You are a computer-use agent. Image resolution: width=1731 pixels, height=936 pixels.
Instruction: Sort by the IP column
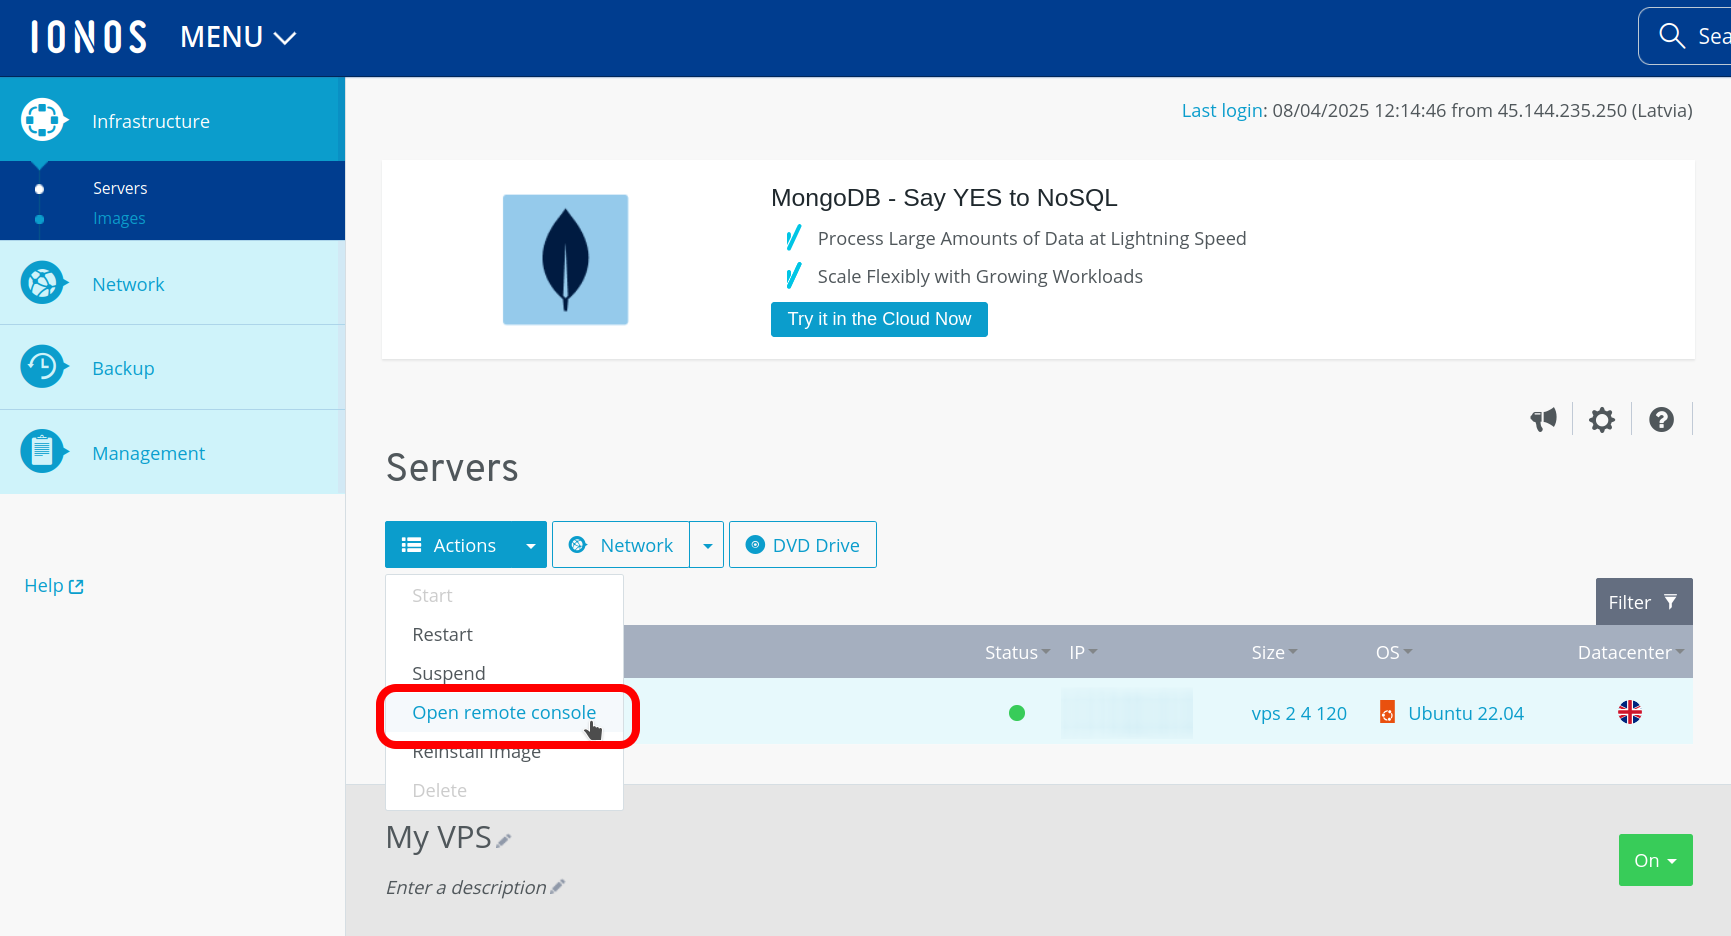pyautogui.click(x=1083, y=653)
